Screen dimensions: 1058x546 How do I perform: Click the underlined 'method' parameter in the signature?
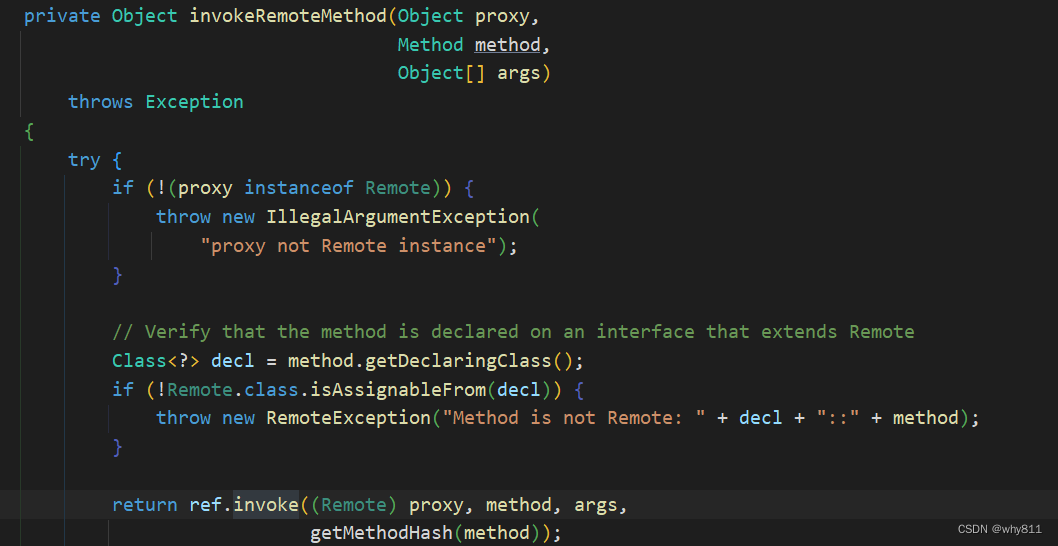[507, 45]
